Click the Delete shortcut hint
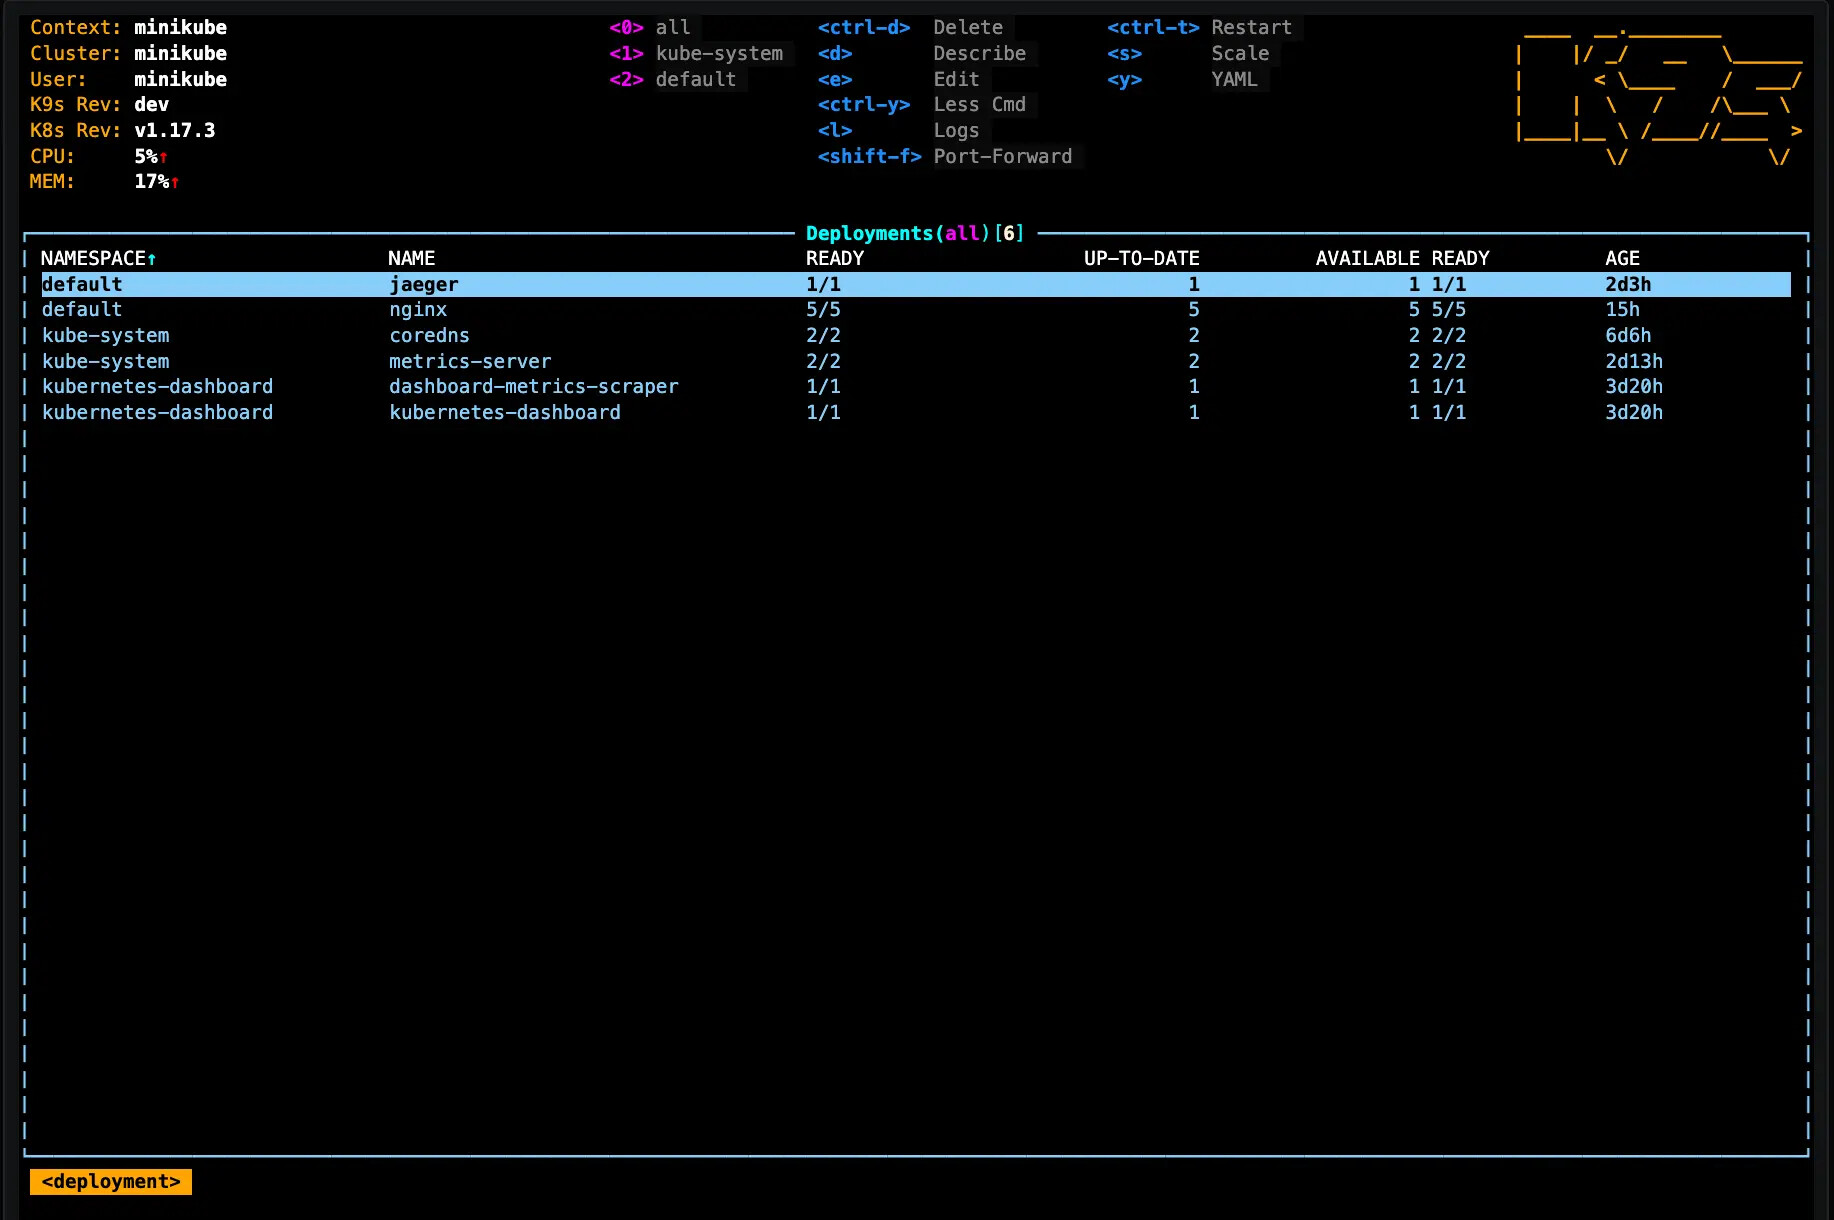 [x=967, y=28]
